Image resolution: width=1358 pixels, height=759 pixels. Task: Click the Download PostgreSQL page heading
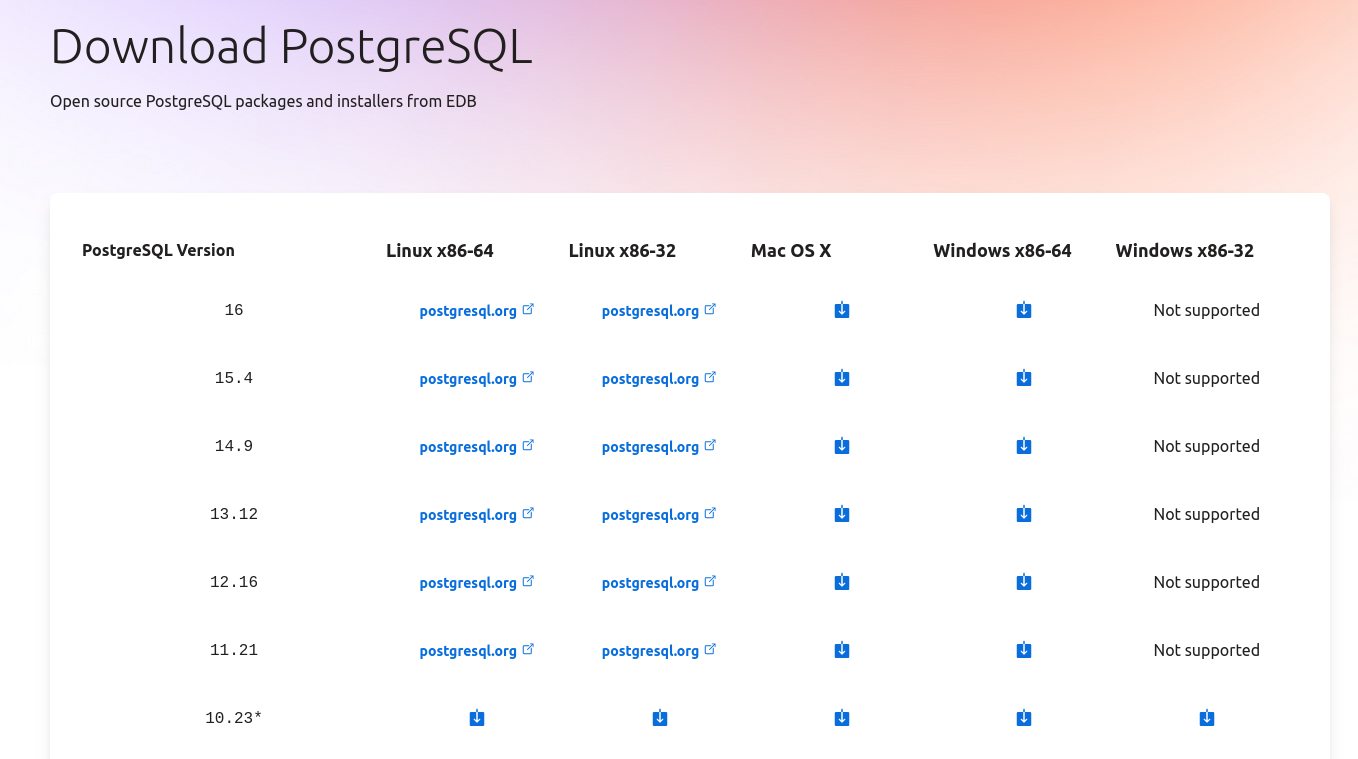291,47
